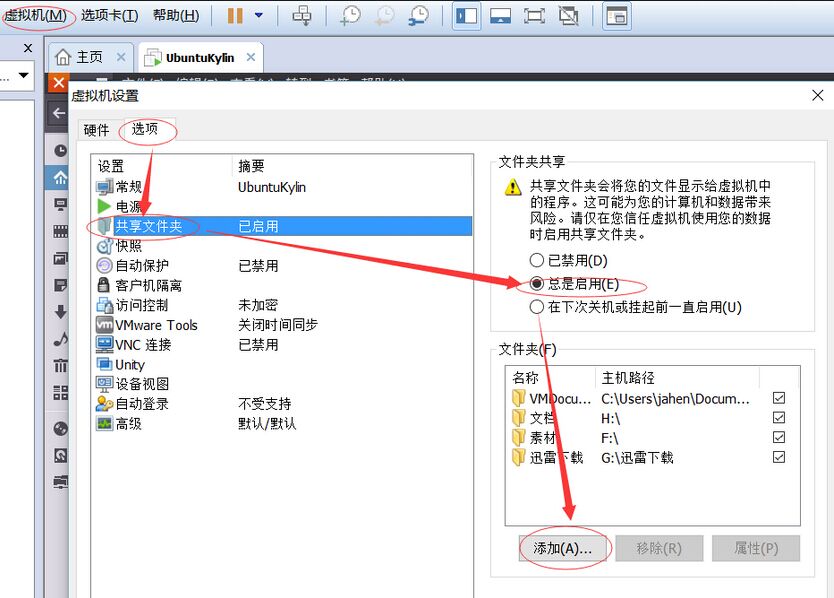The image size is (834, 598).
Task: Select the 高级 settings row
Action: (x=282, y=423)
